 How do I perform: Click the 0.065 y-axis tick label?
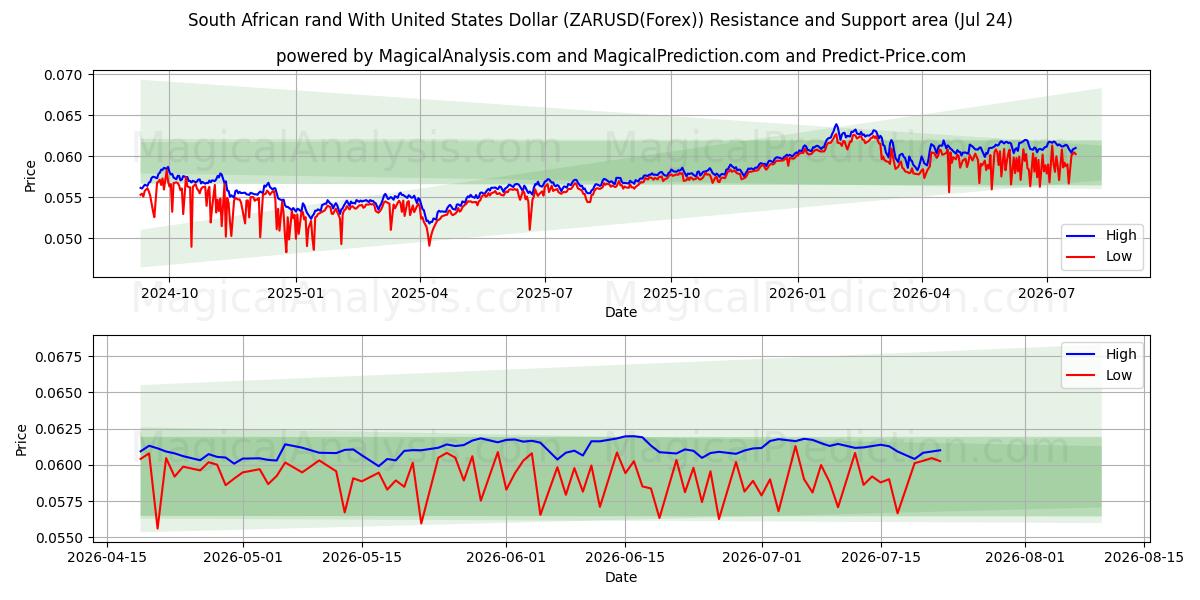point(65,116)
